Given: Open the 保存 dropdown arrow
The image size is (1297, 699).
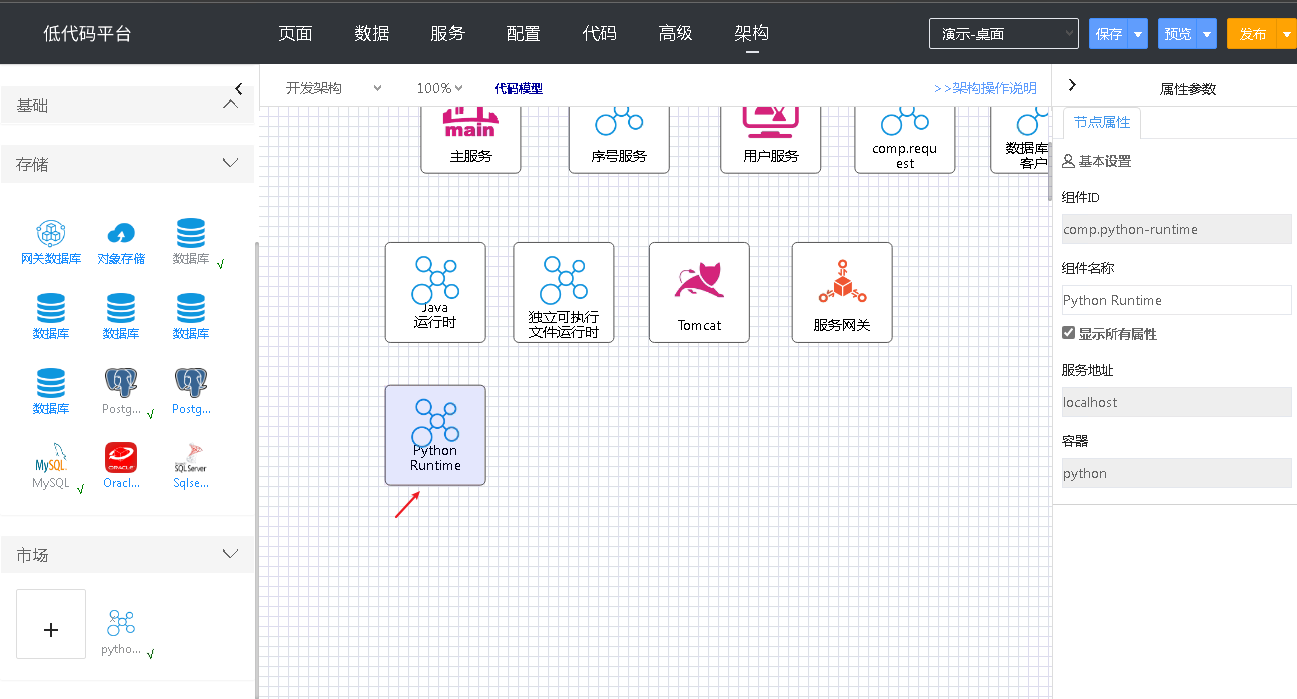Looking at the screenshot, I should click(1138, 34).
